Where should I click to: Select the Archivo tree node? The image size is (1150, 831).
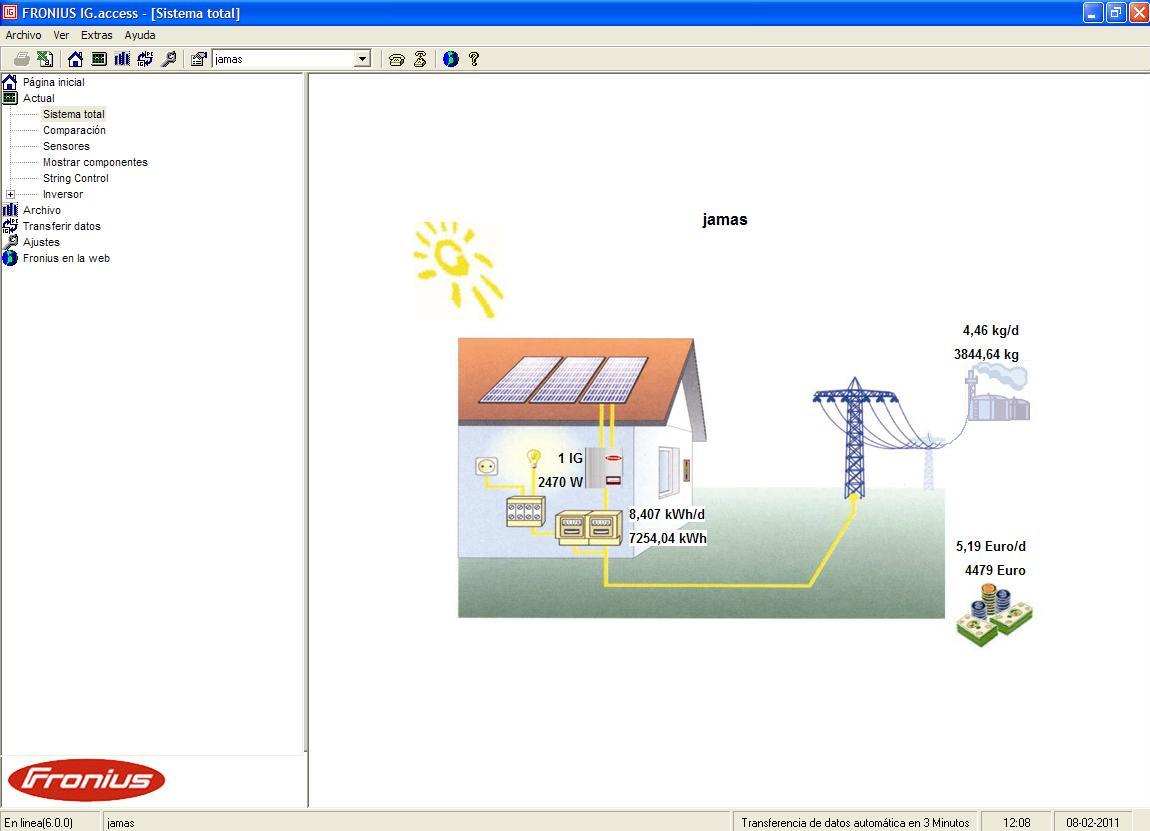(x=42, y=211)
